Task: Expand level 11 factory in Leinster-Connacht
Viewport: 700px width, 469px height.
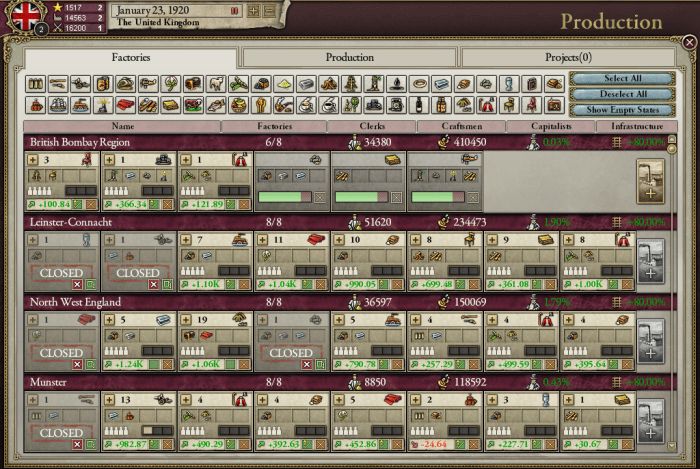Action: coord(263,240)
